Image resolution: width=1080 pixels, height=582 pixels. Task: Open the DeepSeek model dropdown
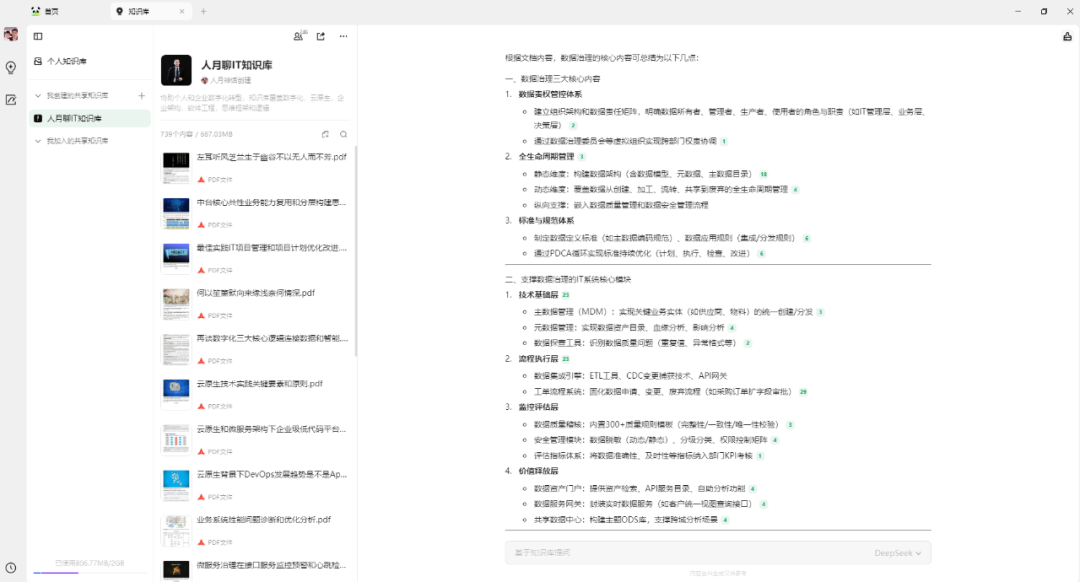[x=893, y=552]
